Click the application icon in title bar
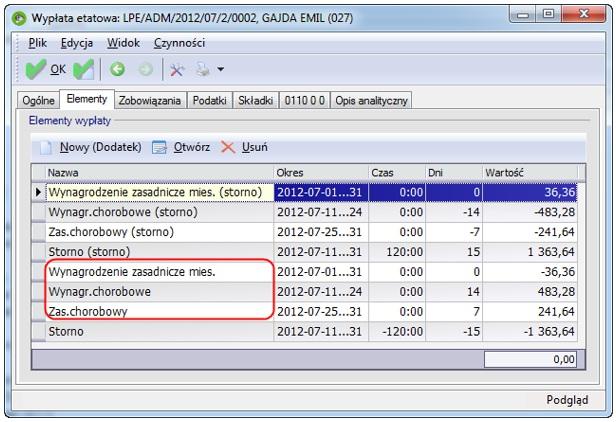This screenshot has height=422, width=616. point(18,18)
